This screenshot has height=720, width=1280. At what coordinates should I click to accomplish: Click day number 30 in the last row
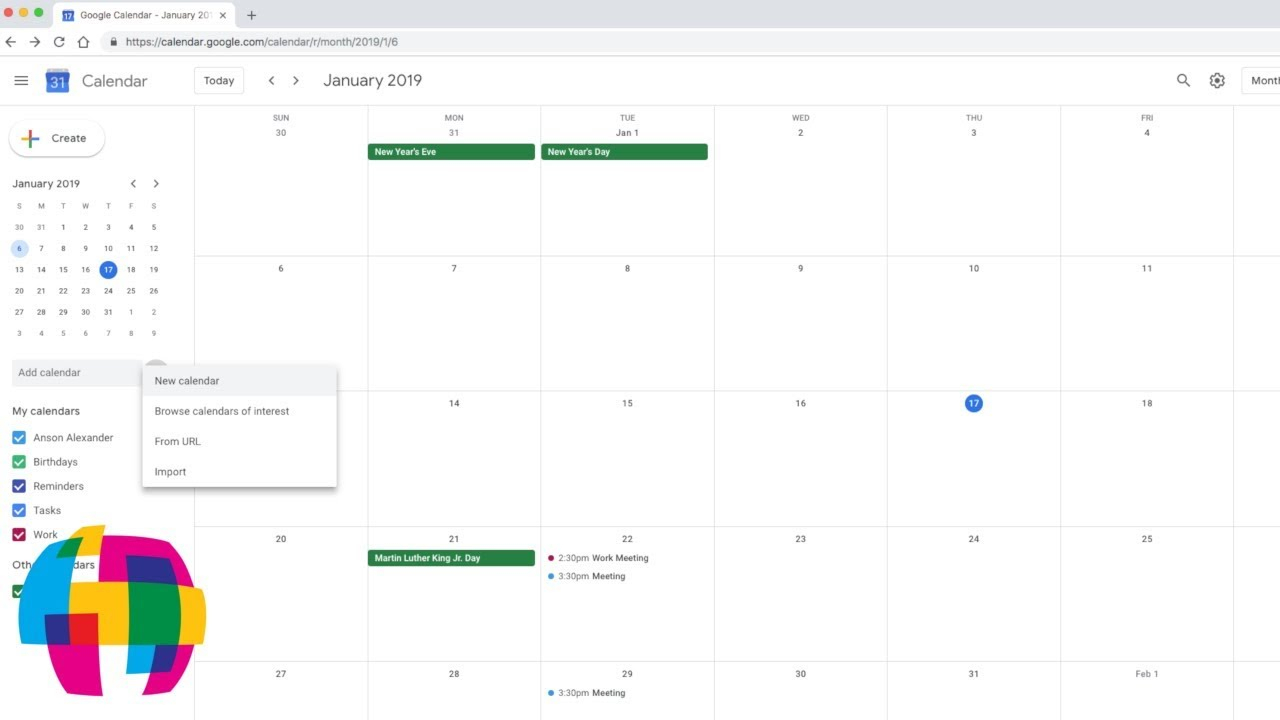(x=800, y=674)
